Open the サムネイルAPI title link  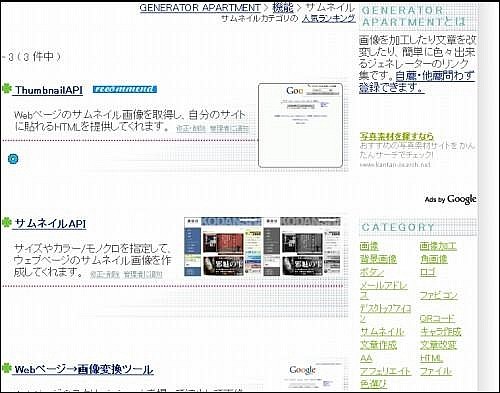(x=50, y=223)
